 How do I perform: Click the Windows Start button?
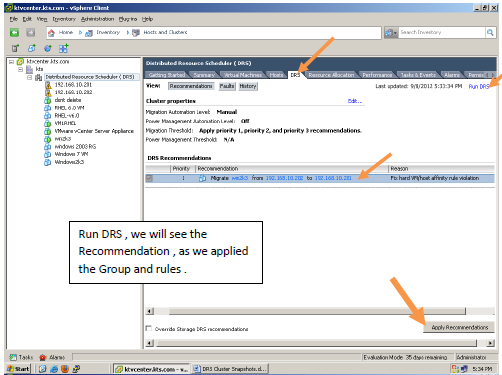click(x=18, y=369)
